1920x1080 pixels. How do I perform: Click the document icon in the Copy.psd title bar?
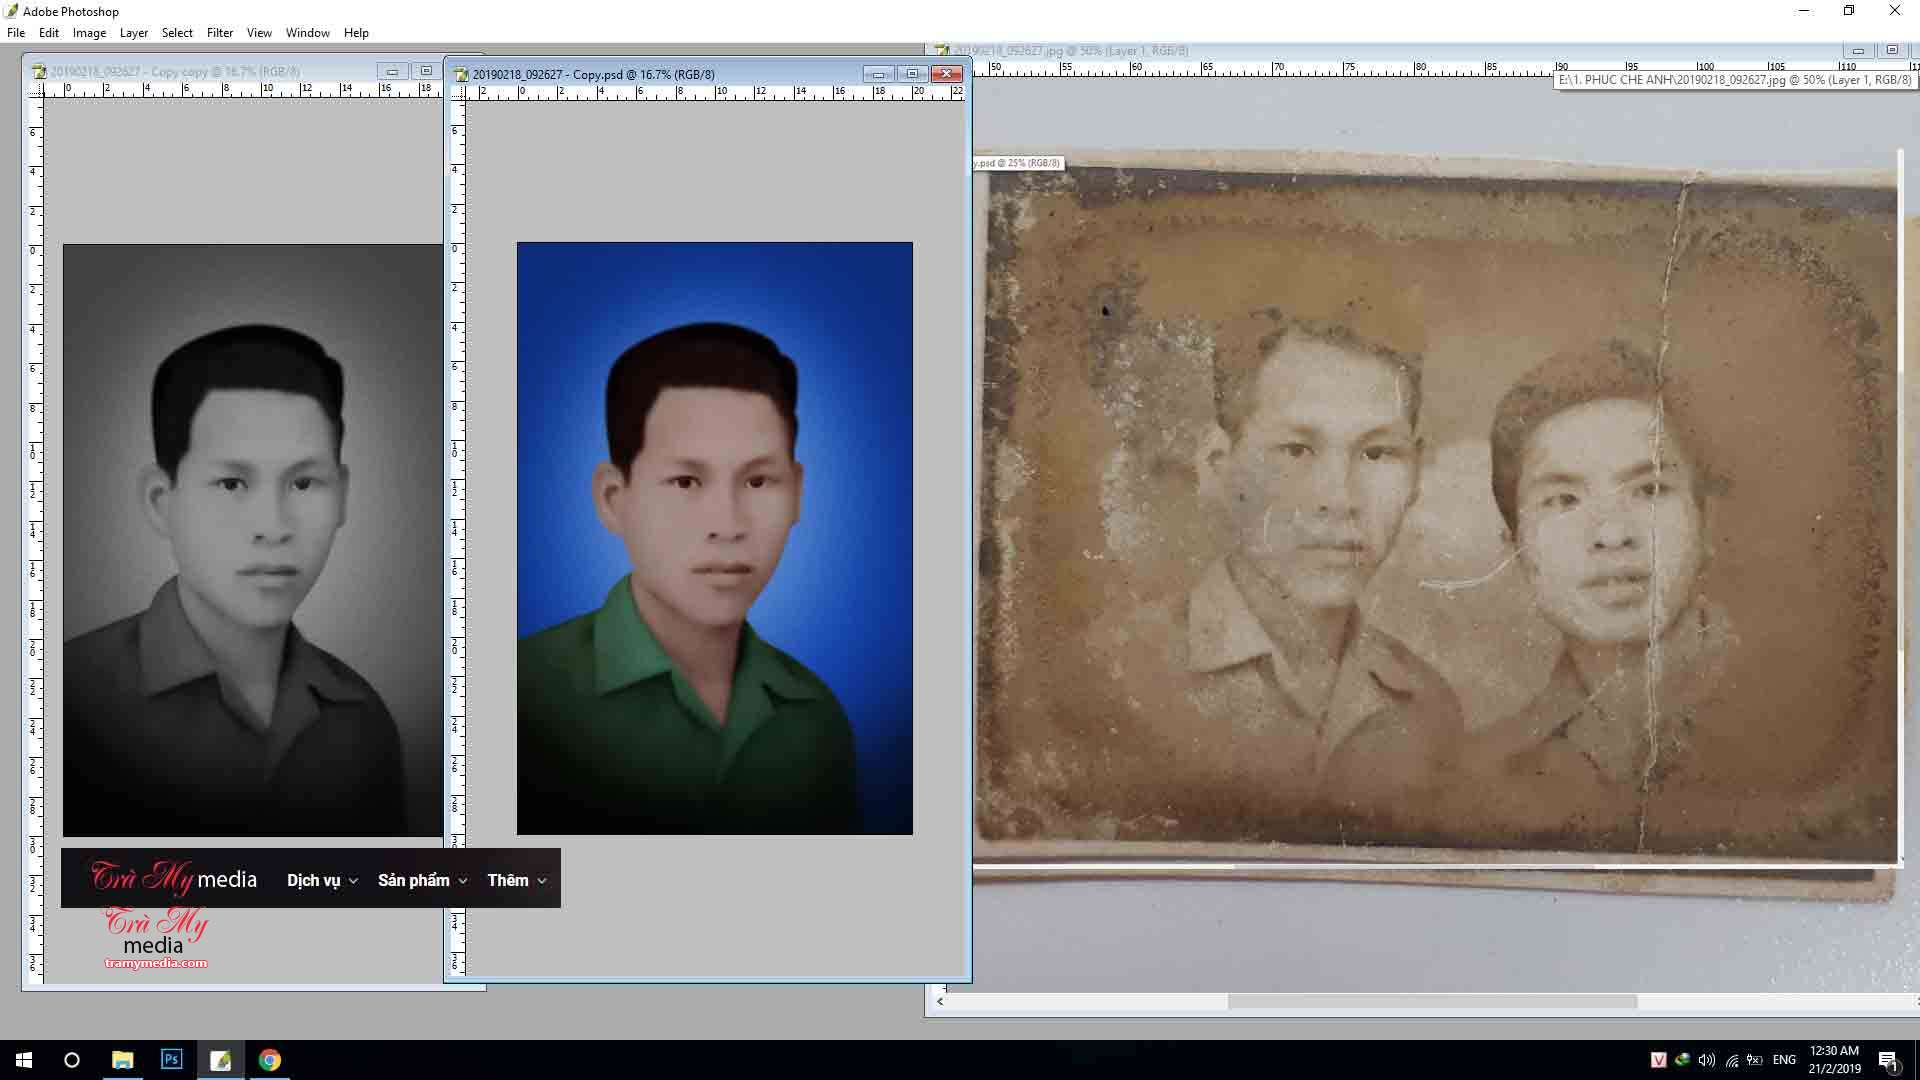[x=461, y=74]
